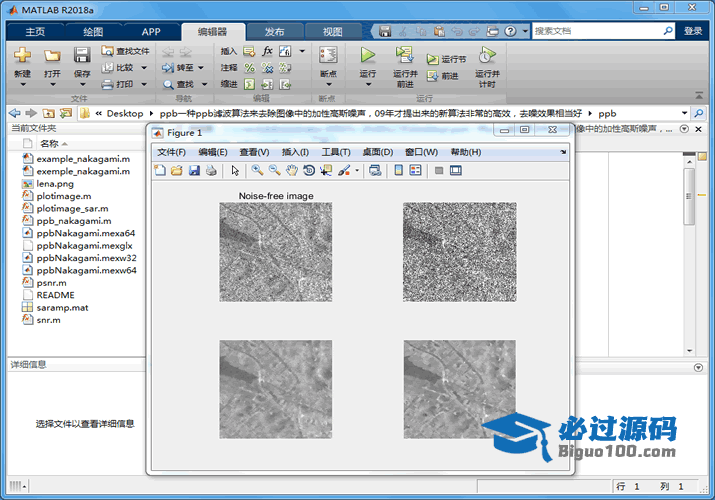Switch to the View (视图) tab
The height and width of the screenshot is (500, 715).
click(332, 31)
